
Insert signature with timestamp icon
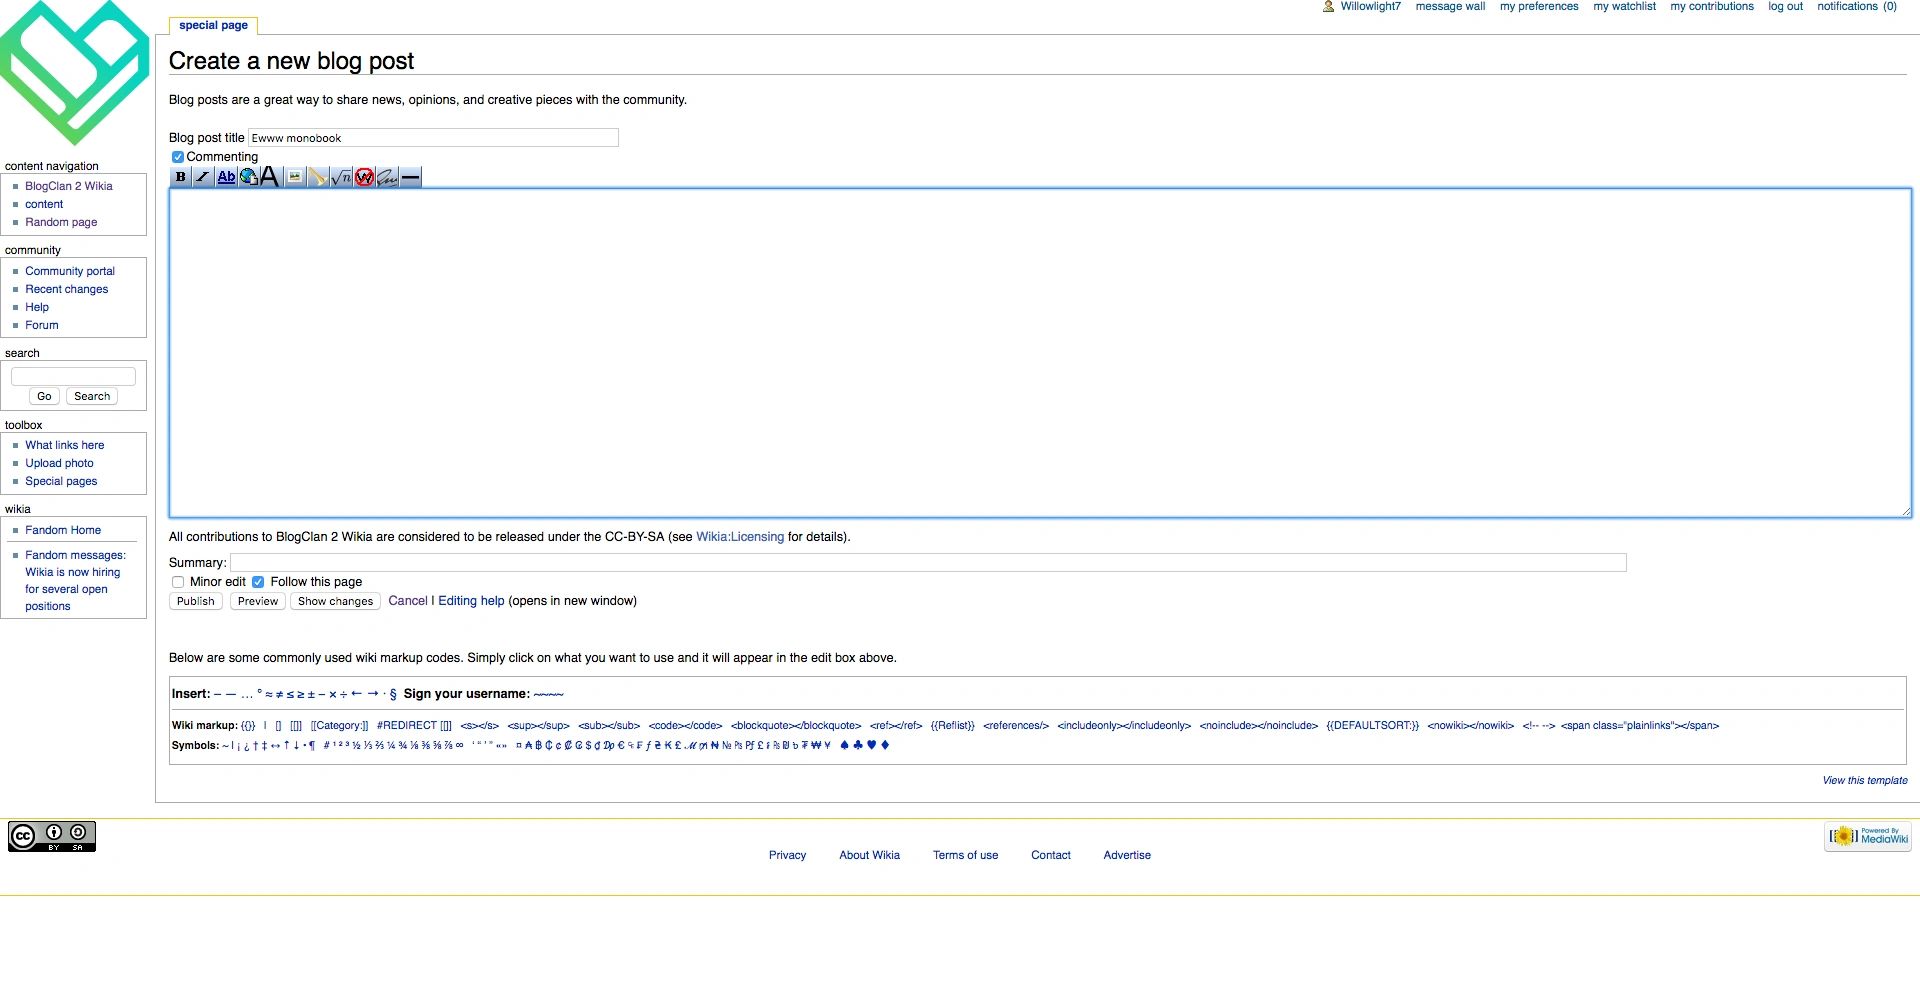pyautogui.click(x=387, y=177)
